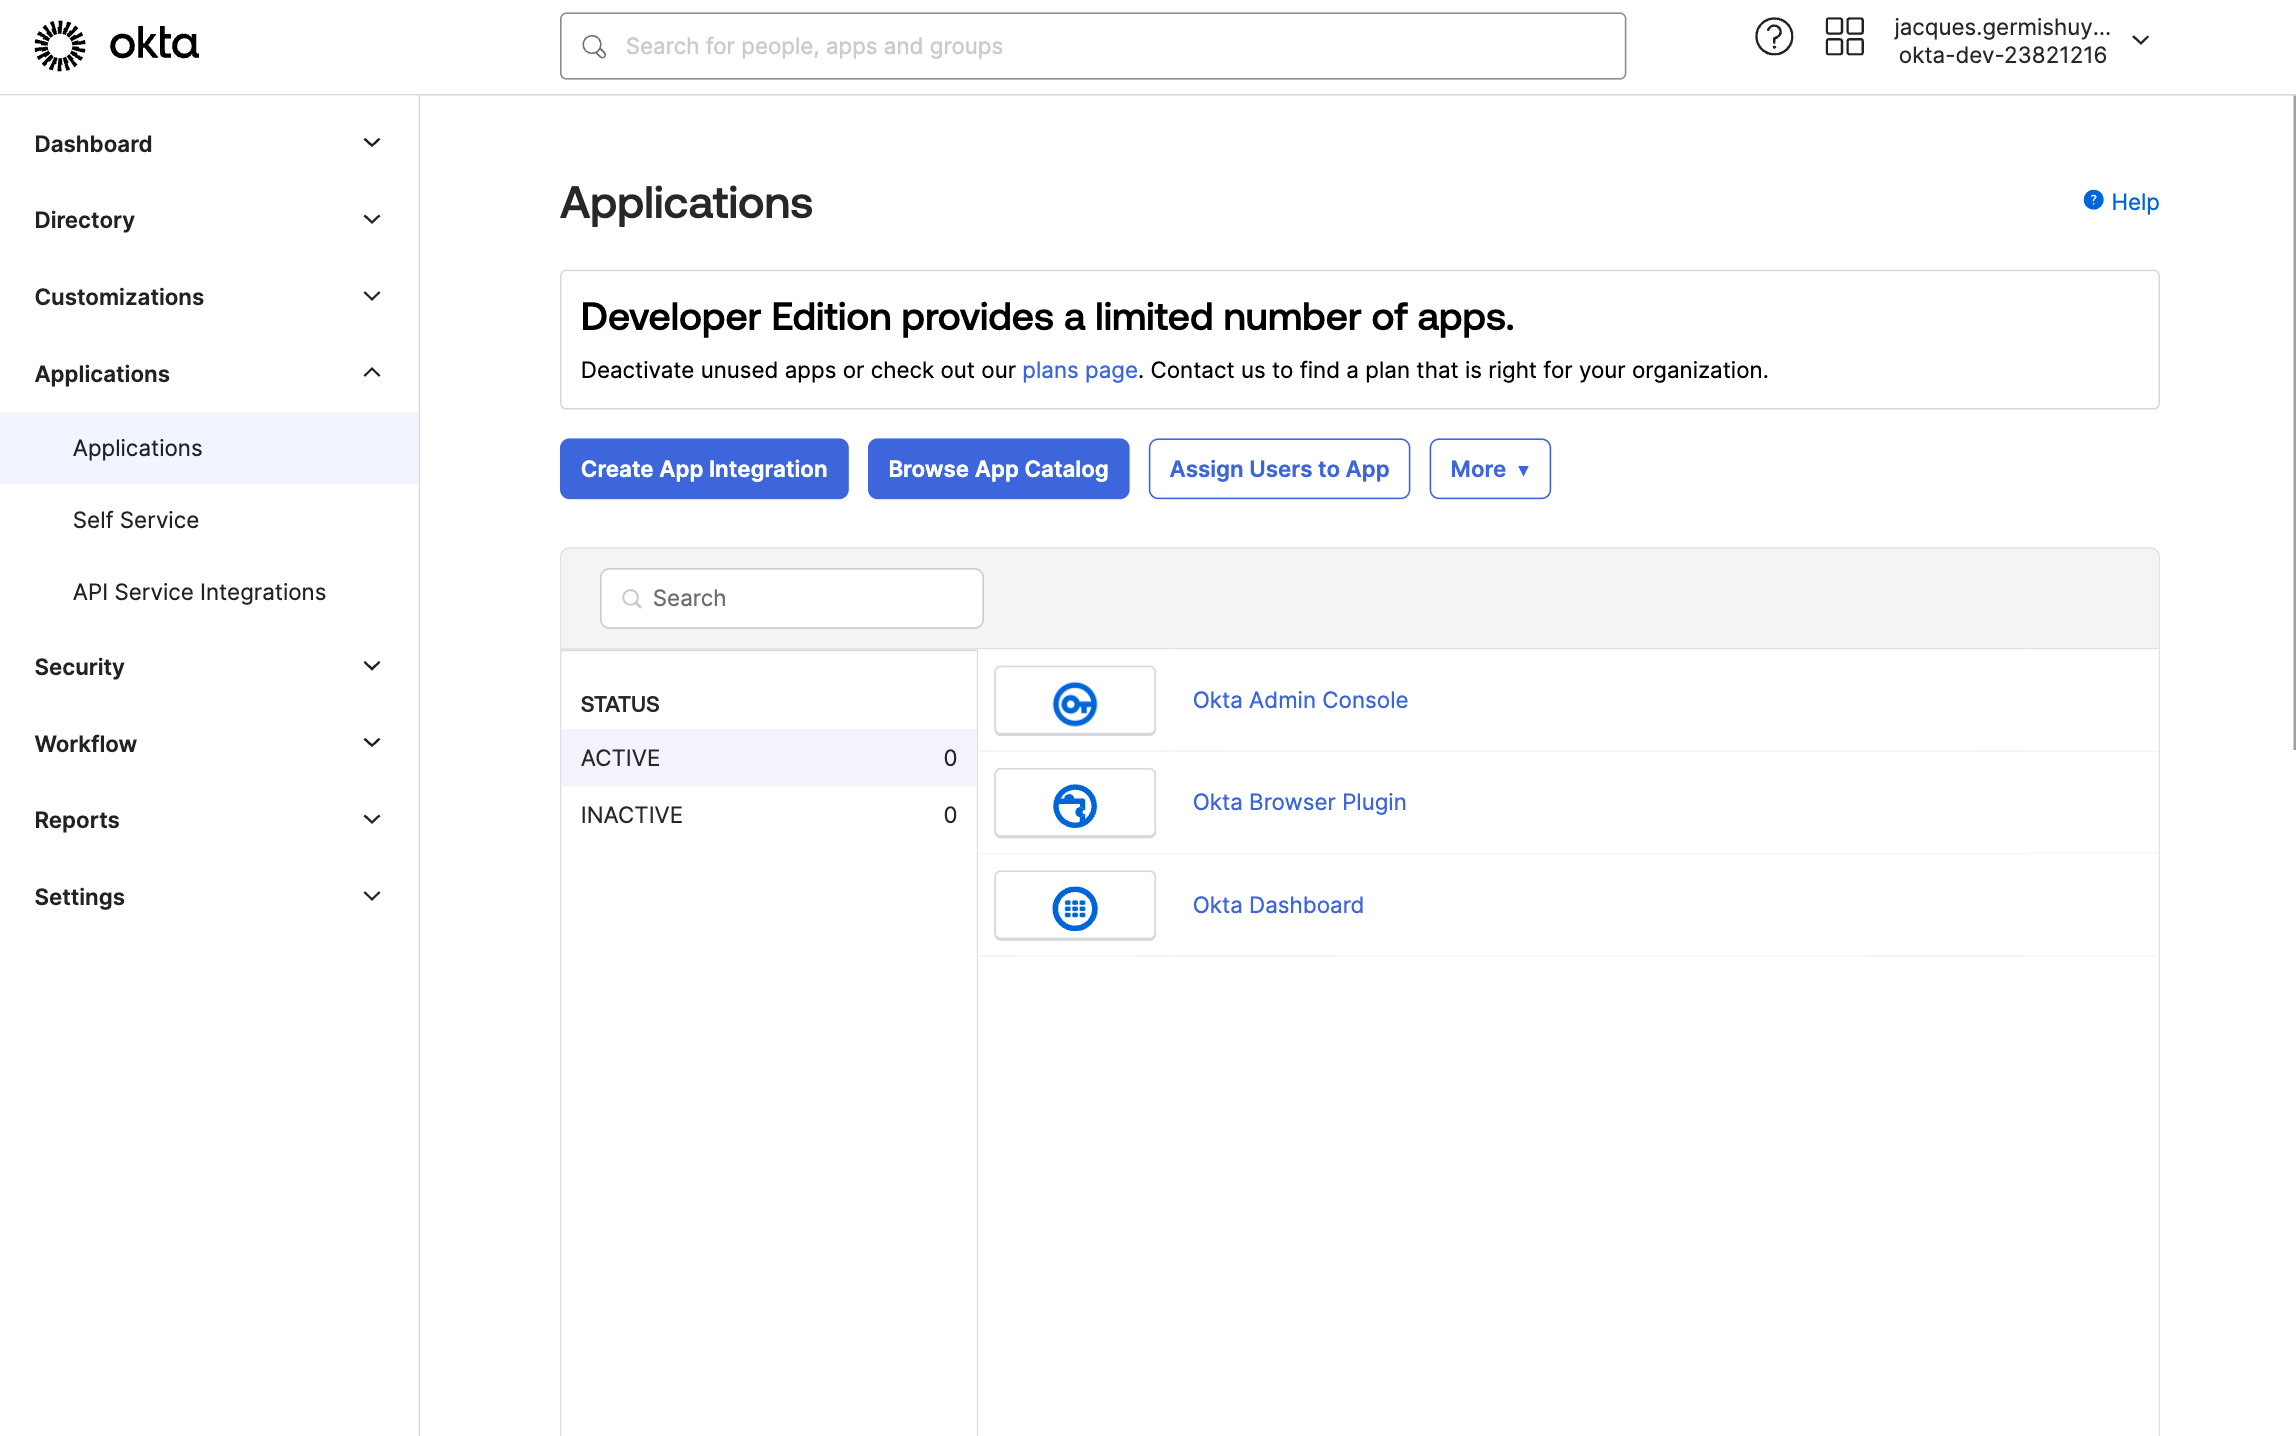Select the Okta Browser Plugin app icon

pos(1074,803)
